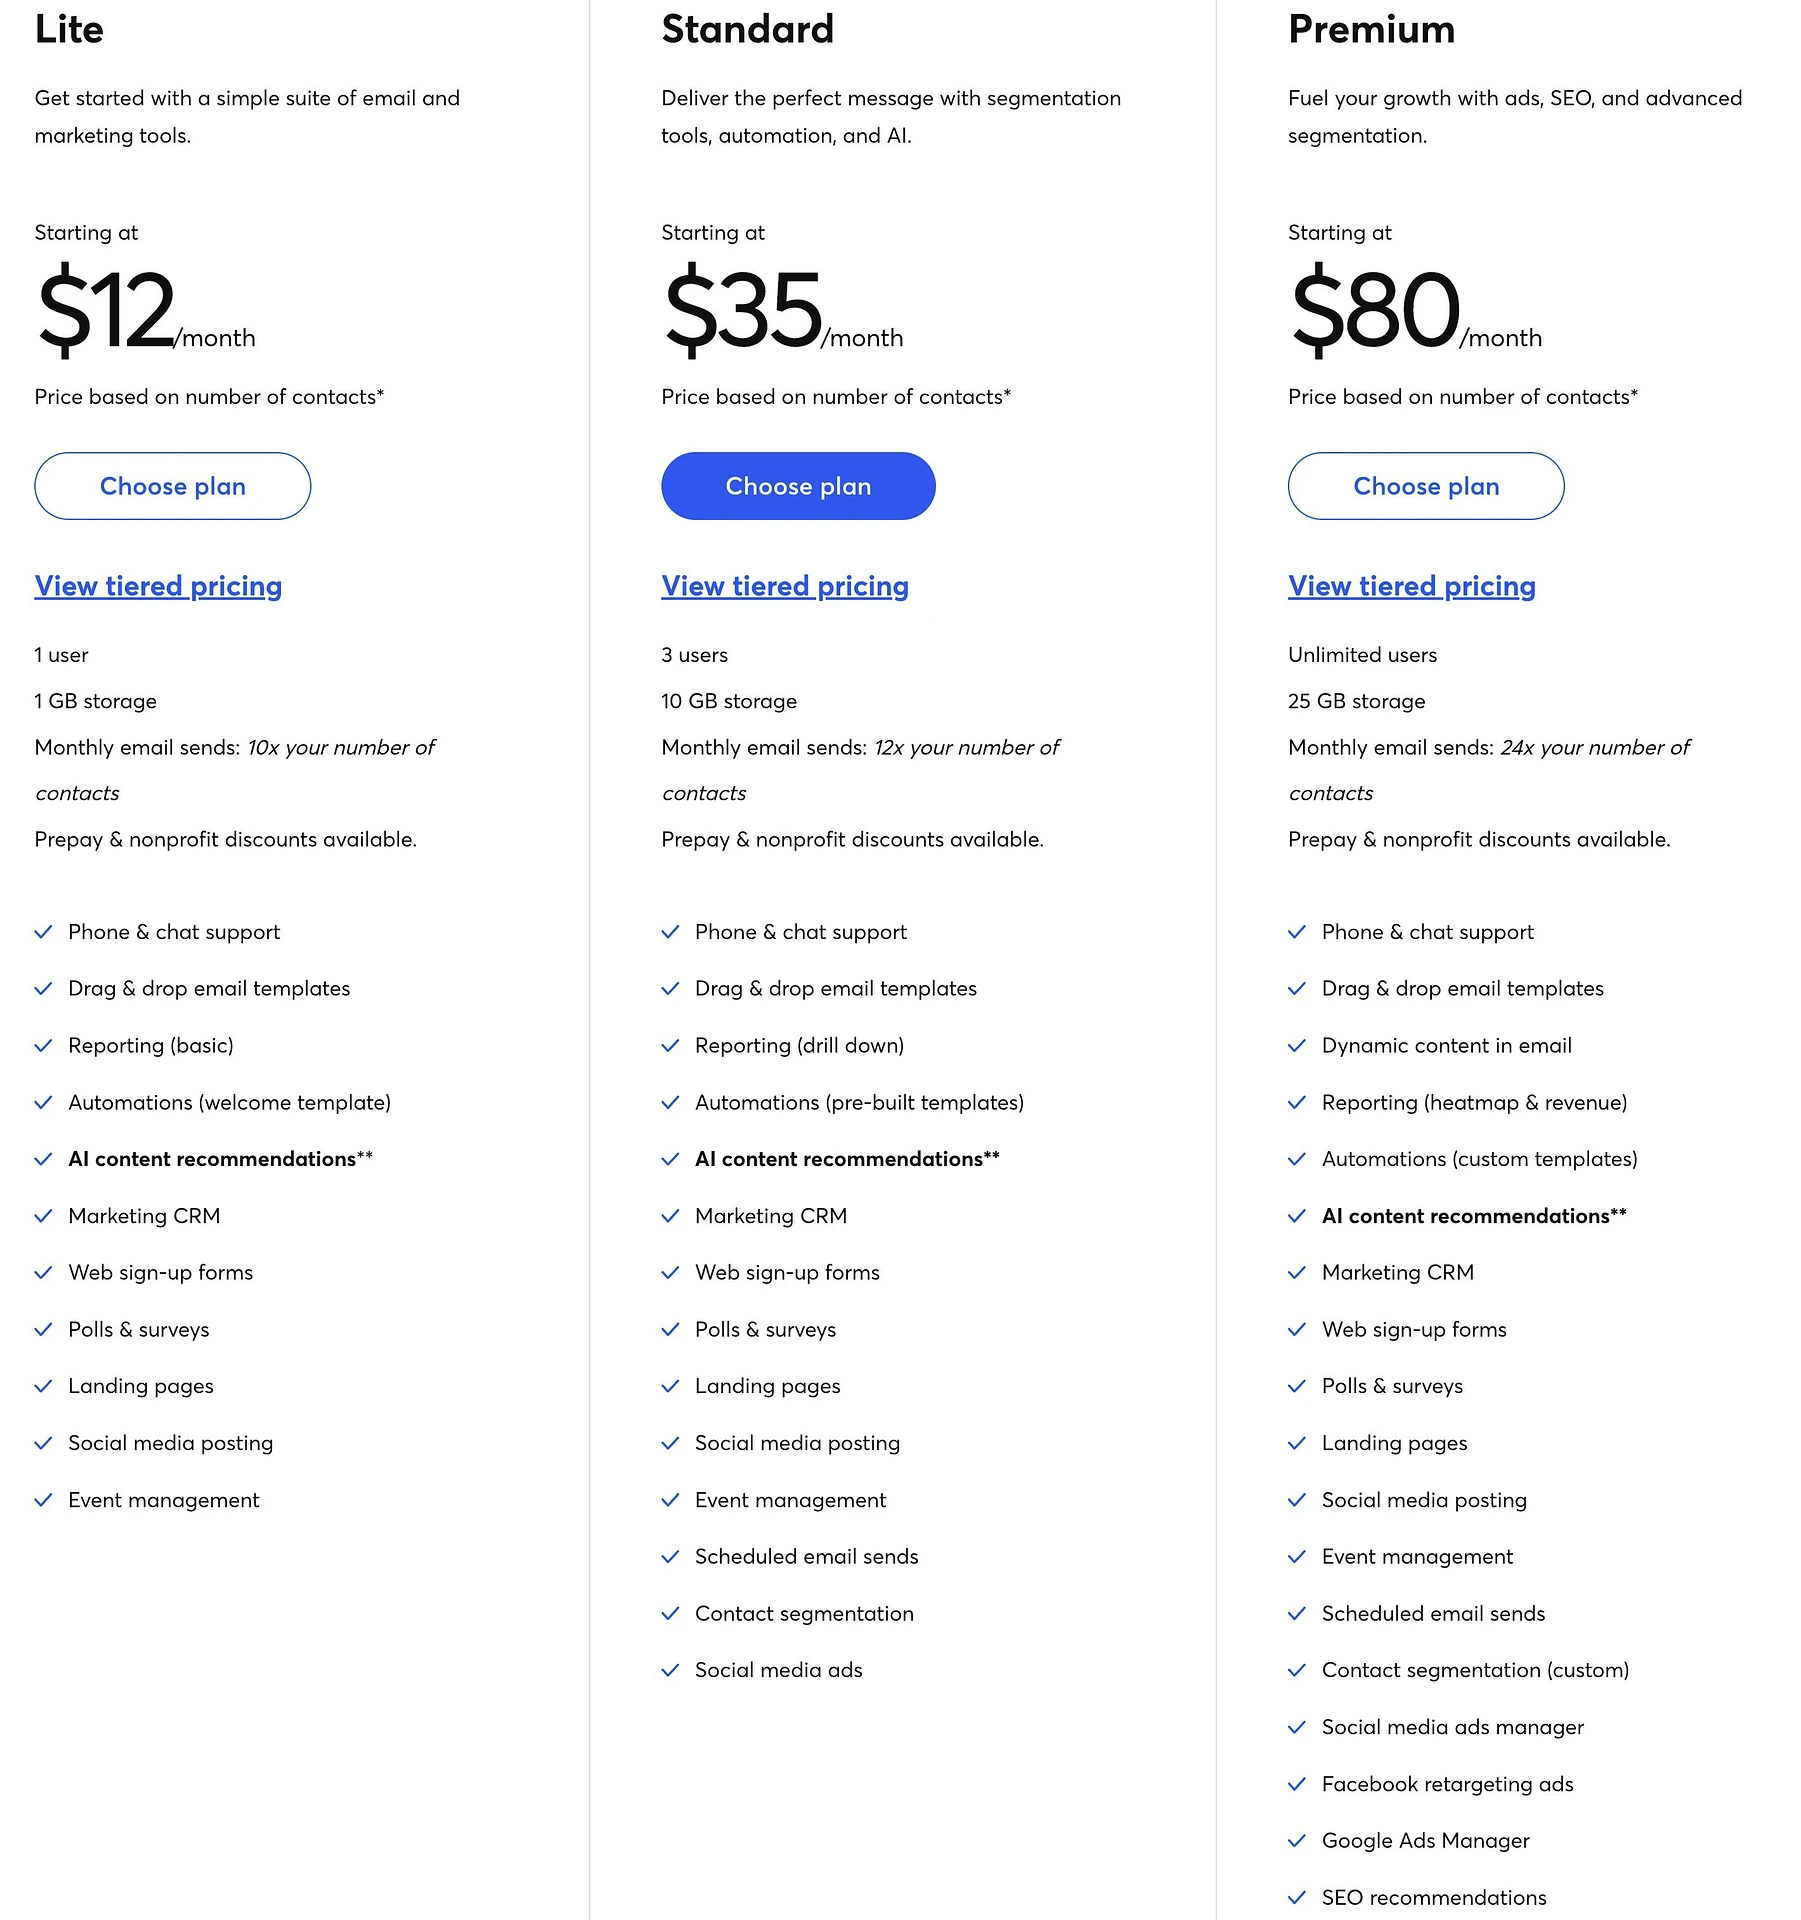This screenshot has height=1920, width=1801.
Task: Click checkmark beside Lite's Reporting (basic)
Action: click(43, 1046)
